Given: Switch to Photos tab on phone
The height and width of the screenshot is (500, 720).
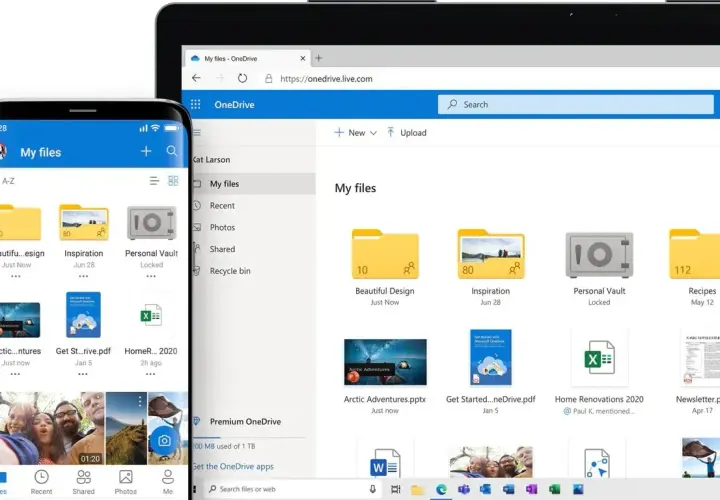Looking at the screenshot, I should pos(126,482).
